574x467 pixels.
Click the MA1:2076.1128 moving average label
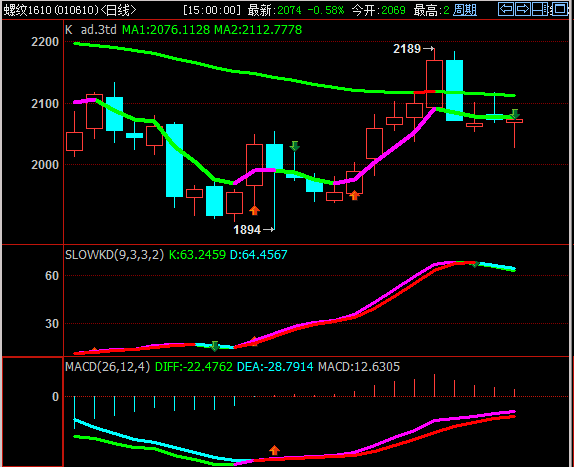166,30
